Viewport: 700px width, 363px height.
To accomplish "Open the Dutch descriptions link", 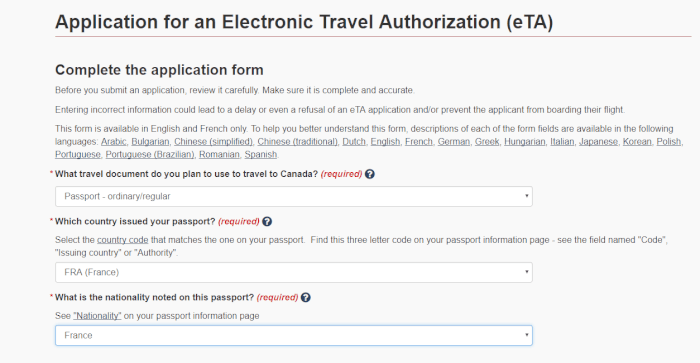I will coord(354,142).
